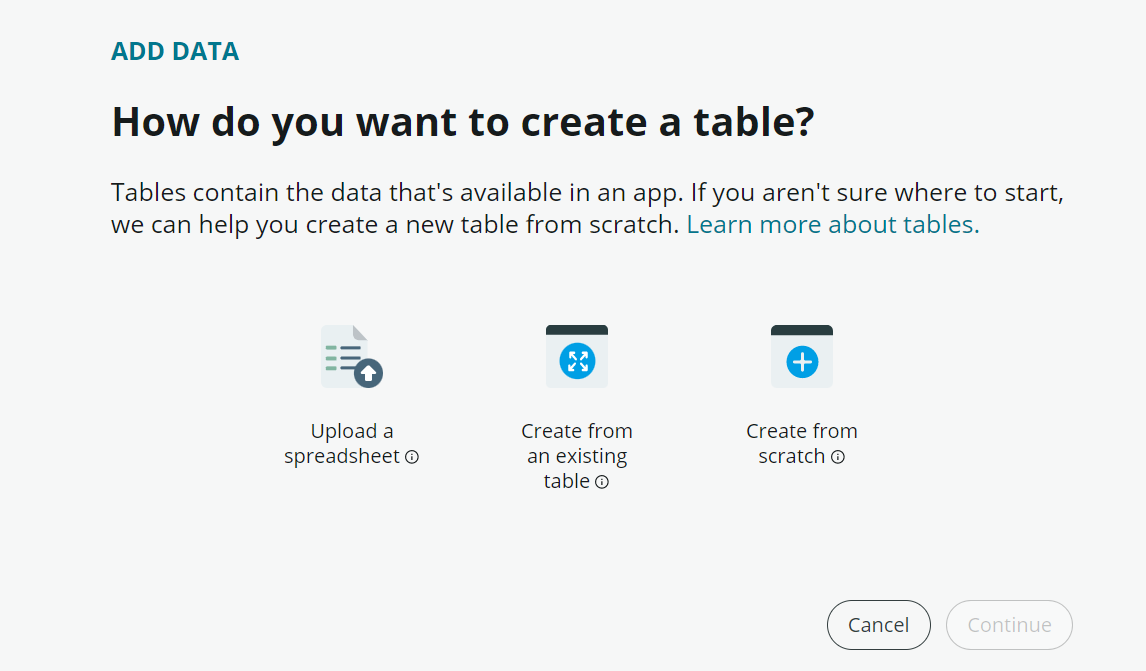Click the "How do you want to create a table?" title
This screenshot has width=1146, height=671.
coord(463,122)
